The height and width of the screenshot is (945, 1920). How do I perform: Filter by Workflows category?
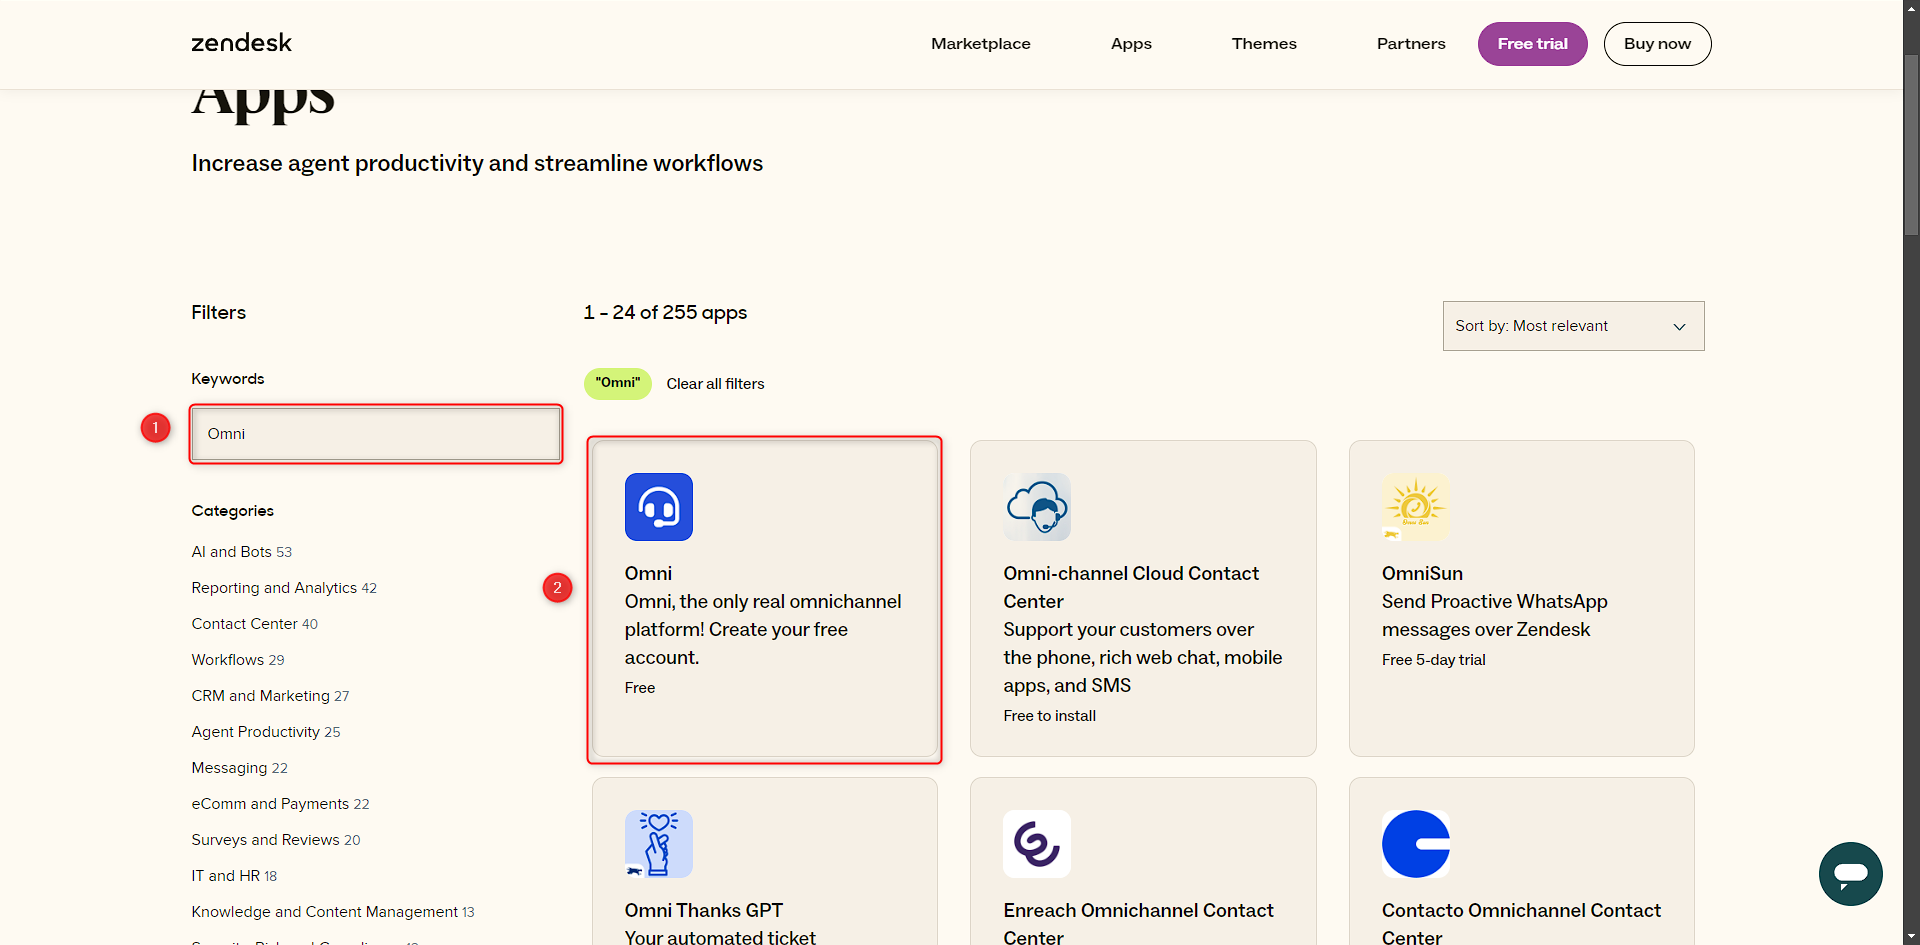238,660
